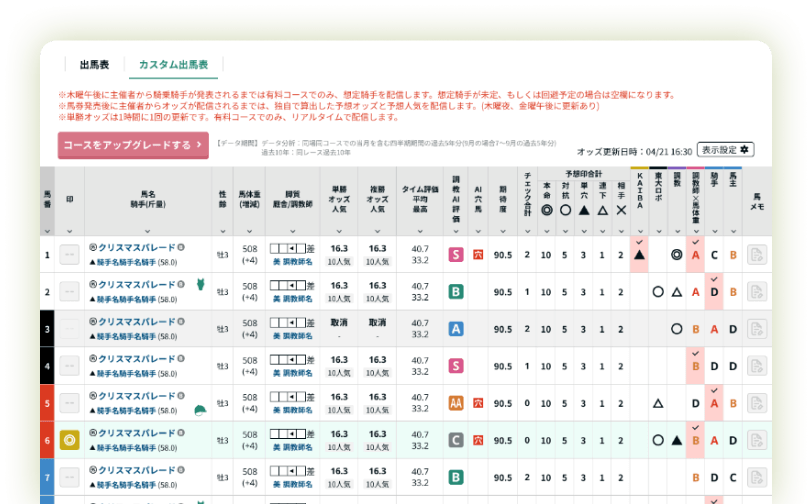Toggle the mark box for horse 1
The height and width of the screenshot is (504, 812).
click(x=70, y=255)
